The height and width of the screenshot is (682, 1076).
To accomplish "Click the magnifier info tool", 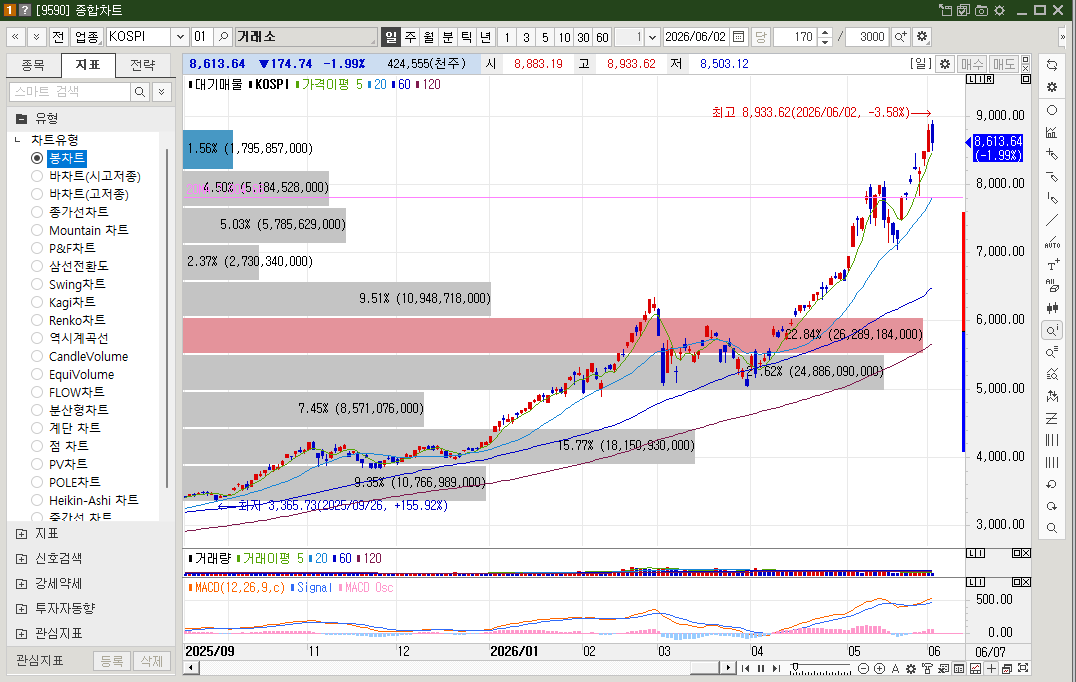I will [x=1051, y=331].
